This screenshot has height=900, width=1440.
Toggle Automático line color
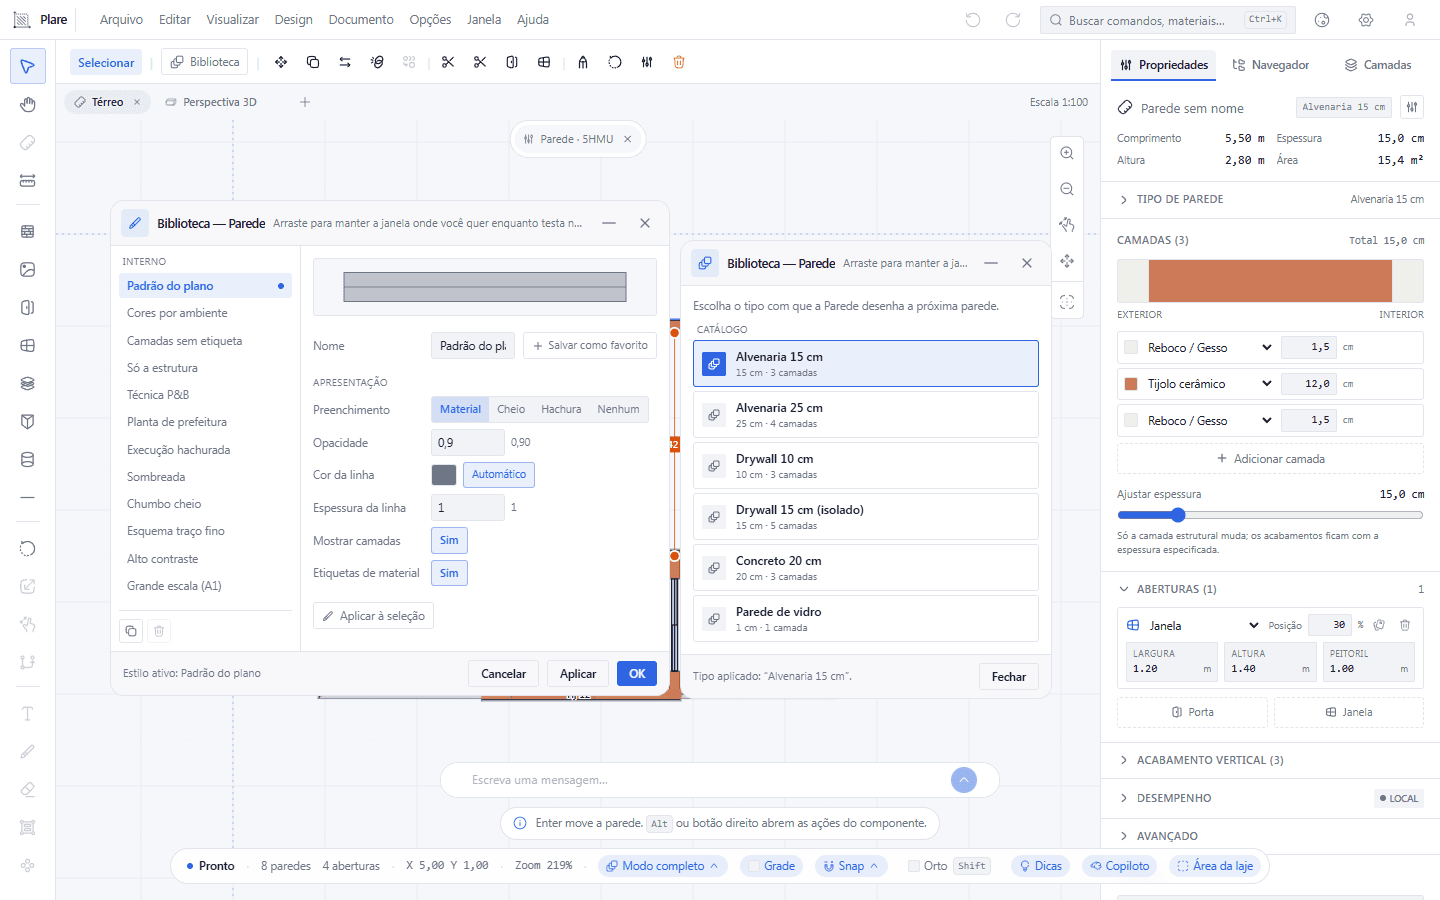click(499, 475)
